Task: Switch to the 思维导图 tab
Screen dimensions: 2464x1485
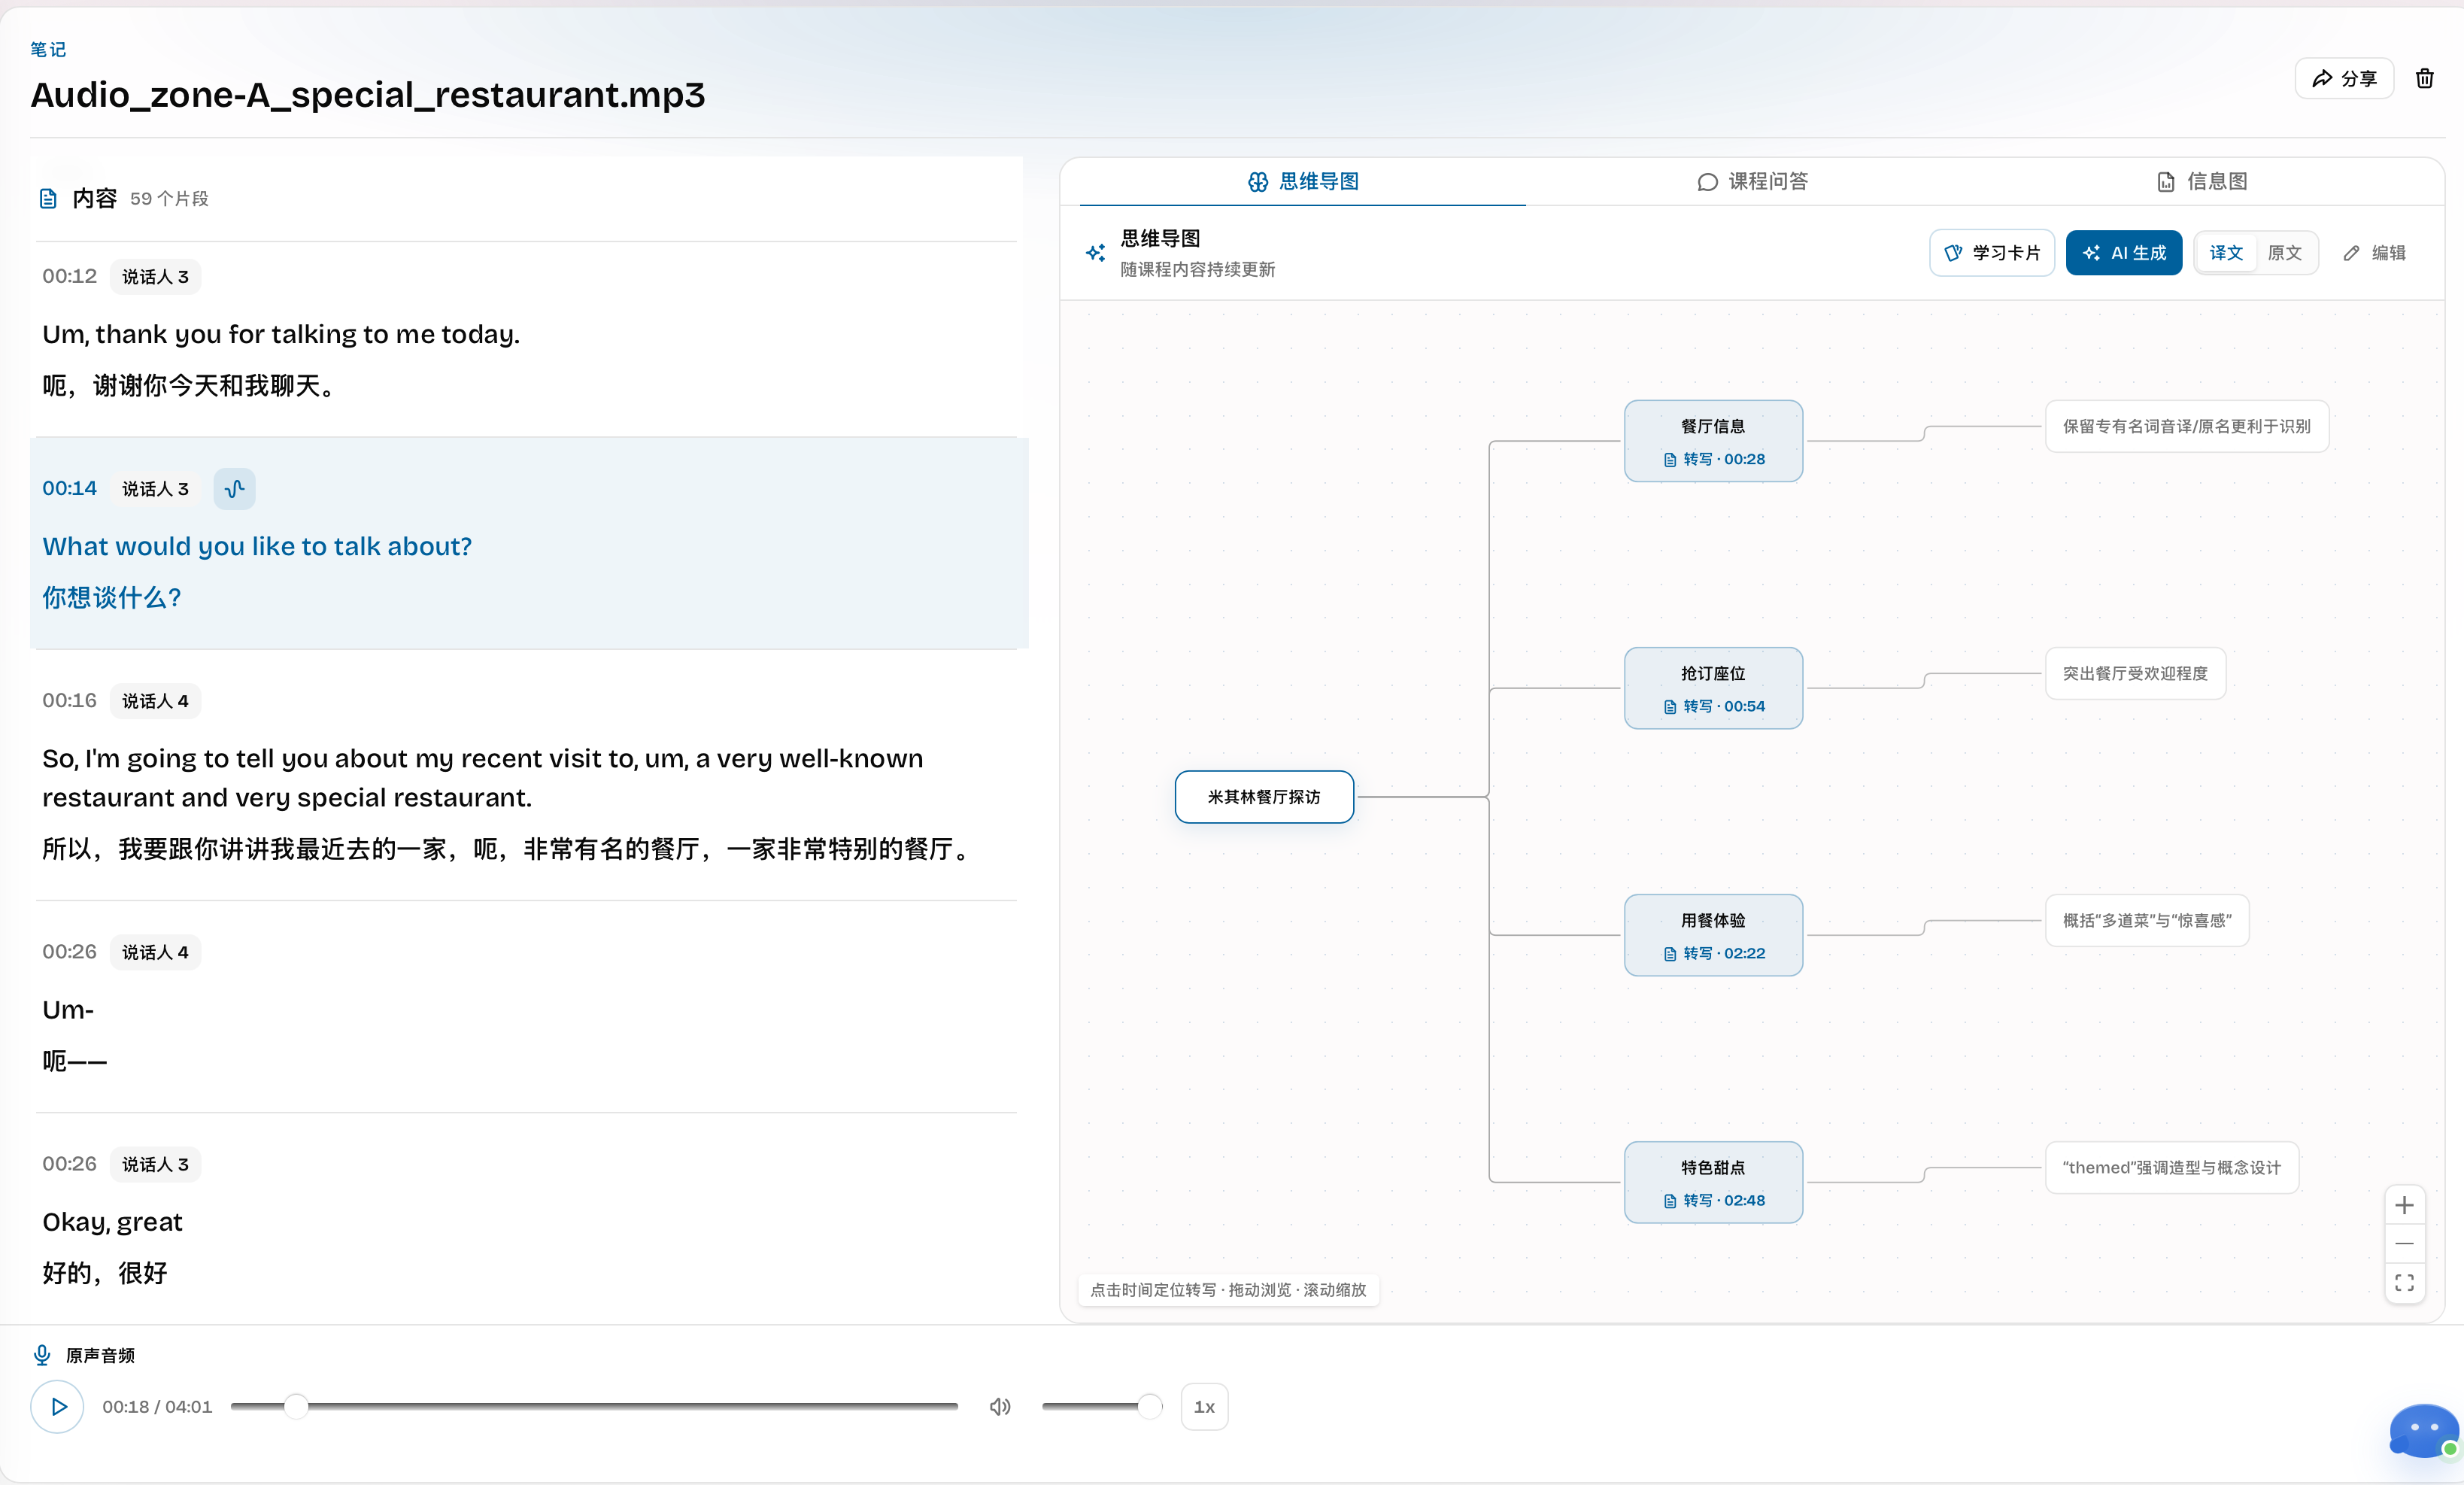Action: tap(1303, 181)
